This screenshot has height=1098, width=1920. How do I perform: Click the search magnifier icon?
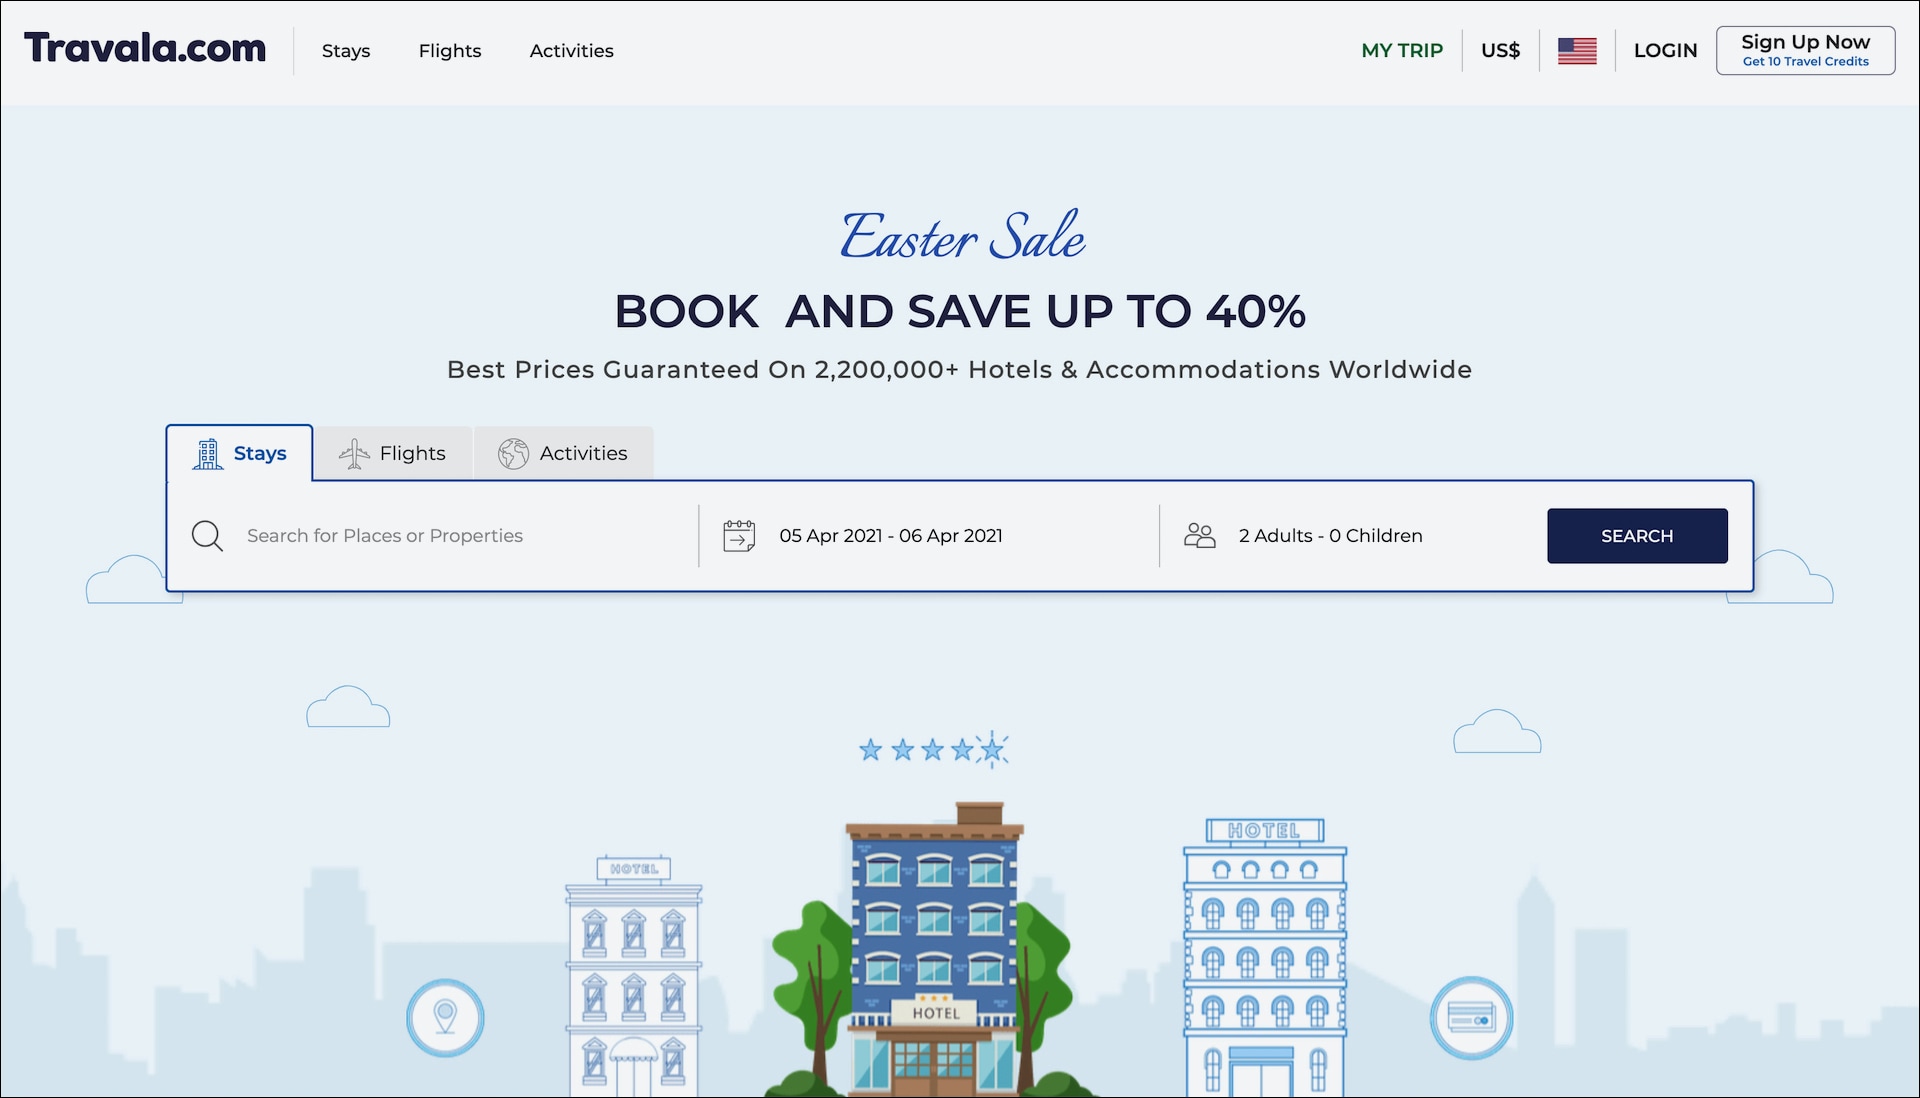[208, 535]
